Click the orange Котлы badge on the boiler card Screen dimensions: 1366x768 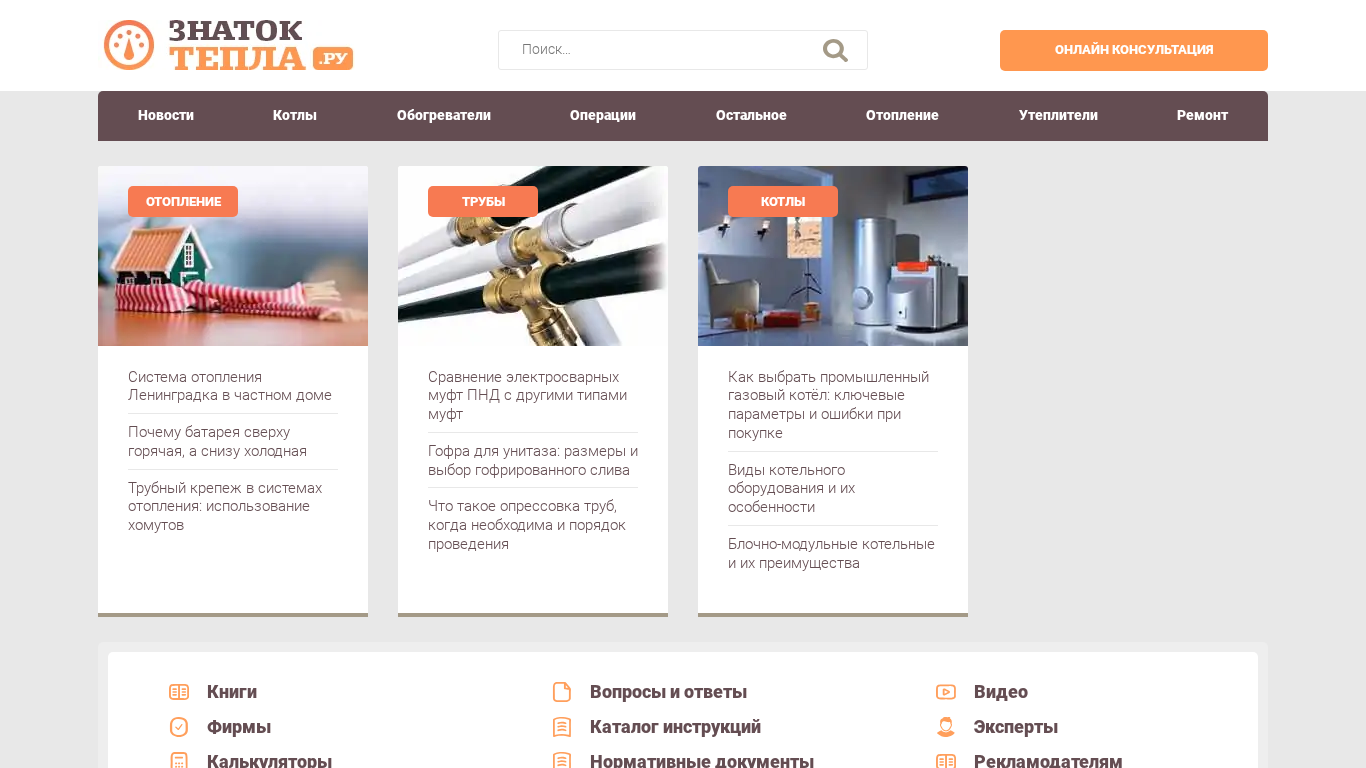point(783,201)
